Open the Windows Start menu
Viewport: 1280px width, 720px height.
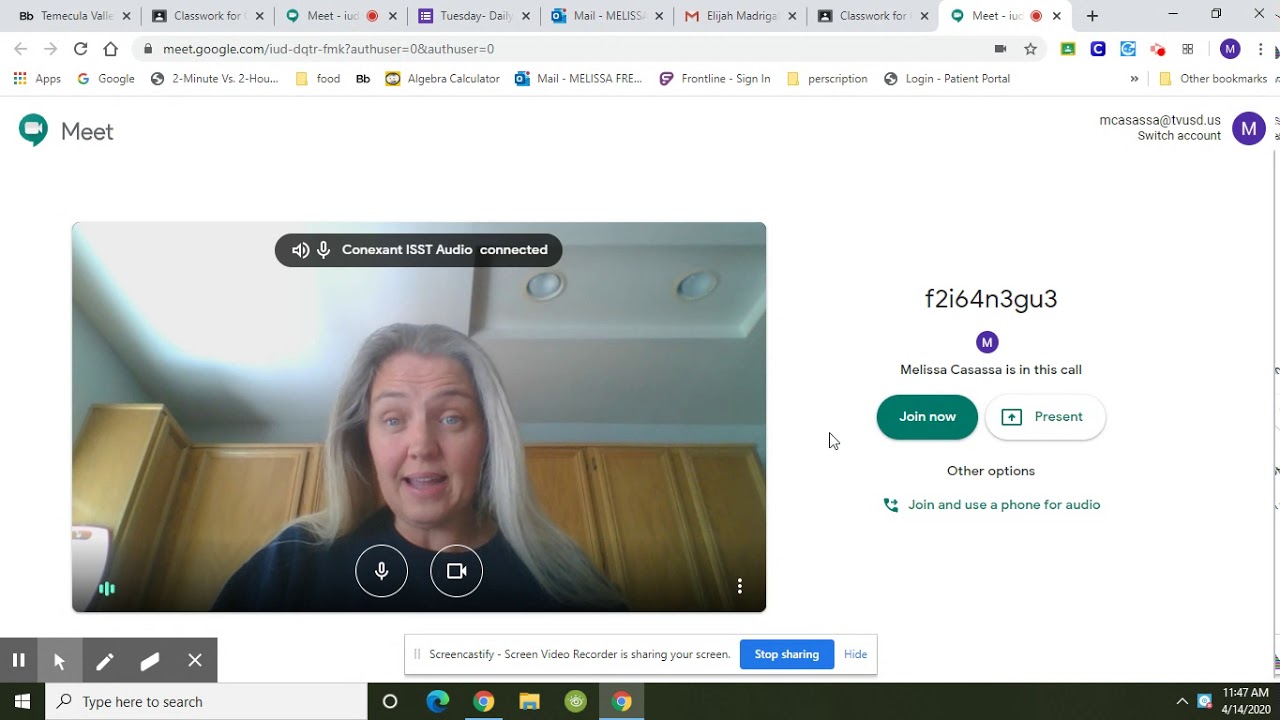pos(22,701)
